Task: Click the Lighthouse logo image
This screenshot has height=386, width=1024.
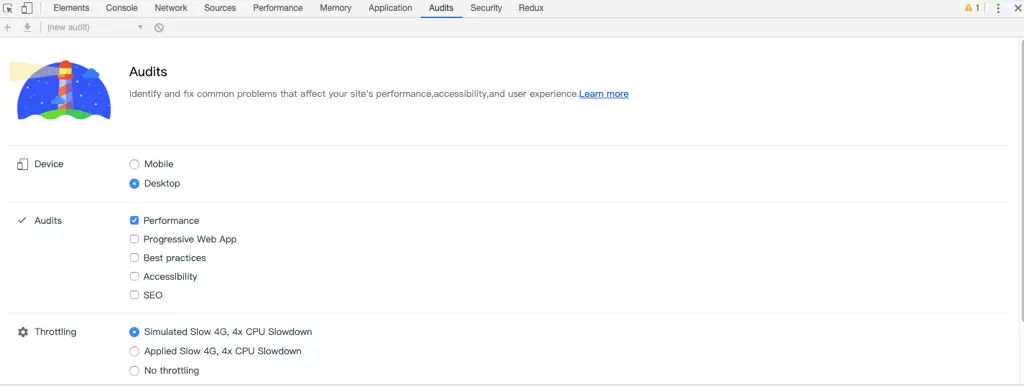Action: pos(60,90)
